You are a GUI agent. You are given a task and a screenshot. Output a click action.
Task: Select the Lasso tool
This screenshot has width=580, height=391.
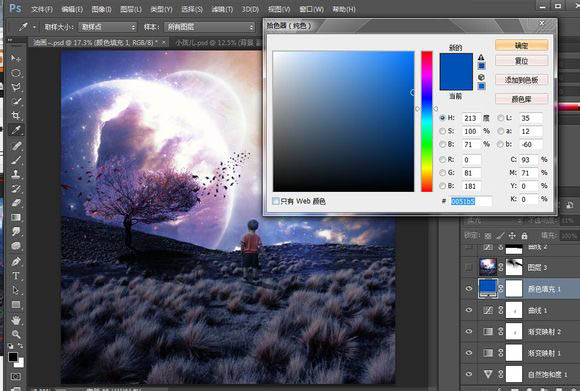point(16,87)
